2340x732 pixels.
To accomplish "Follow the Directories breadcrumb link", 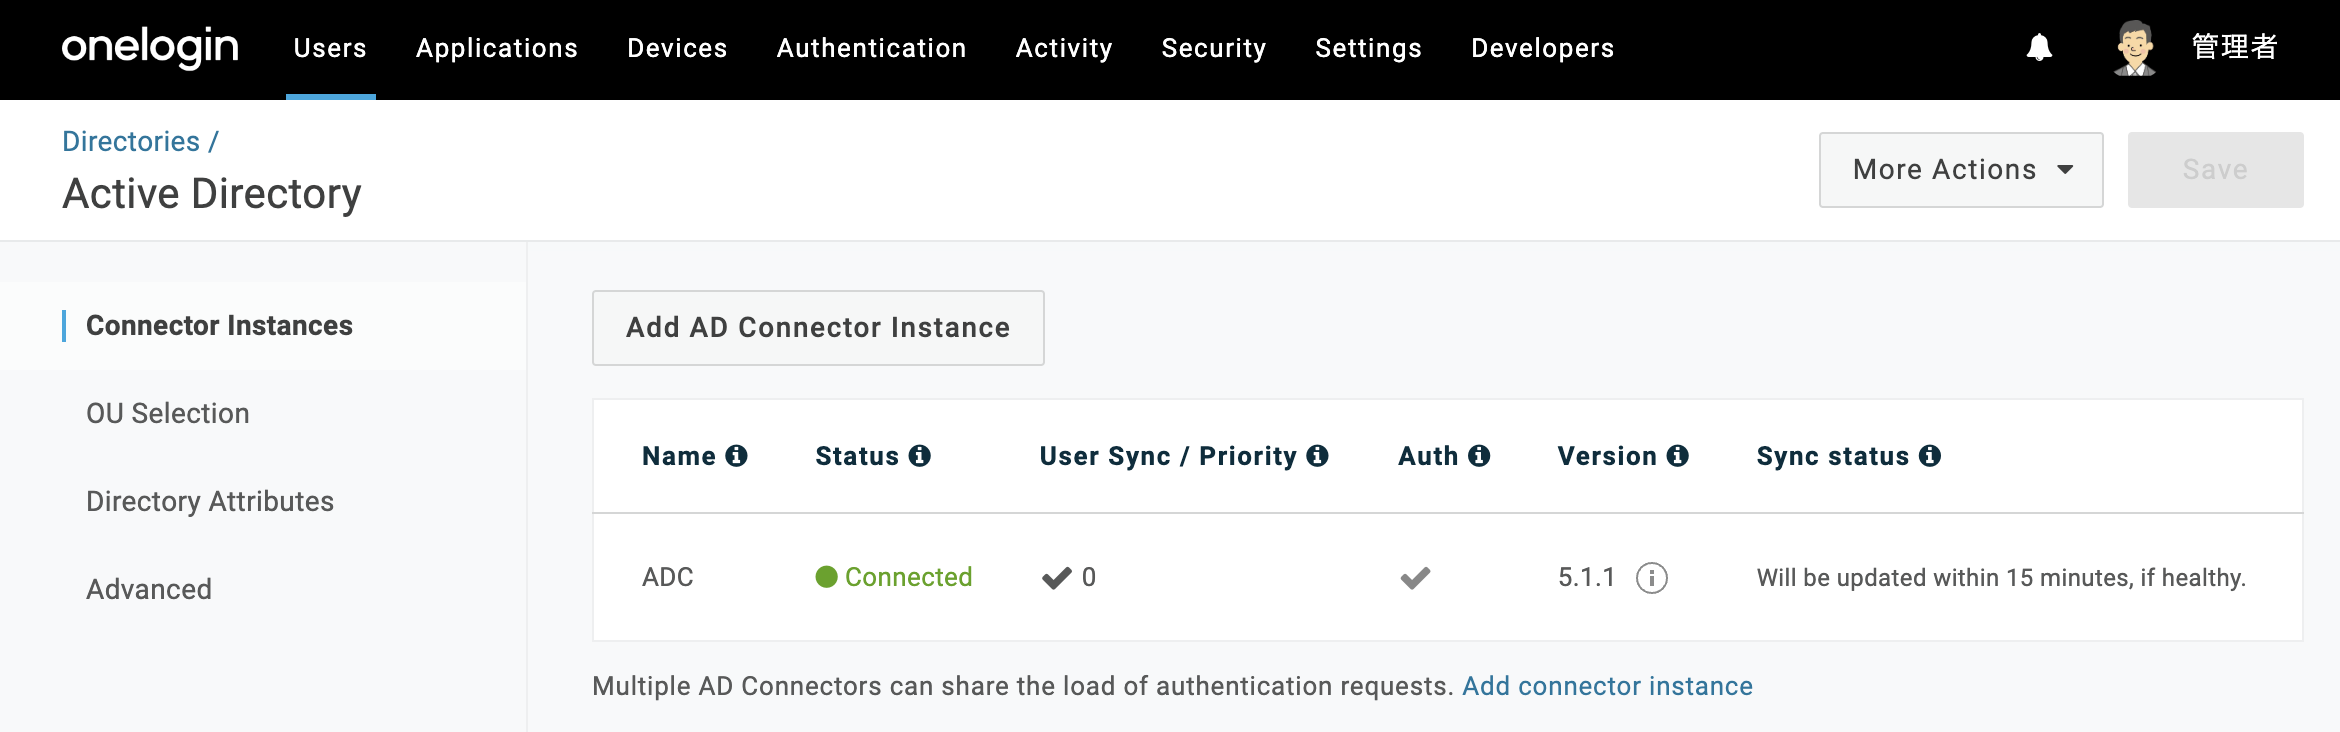I will pos(131,141).
